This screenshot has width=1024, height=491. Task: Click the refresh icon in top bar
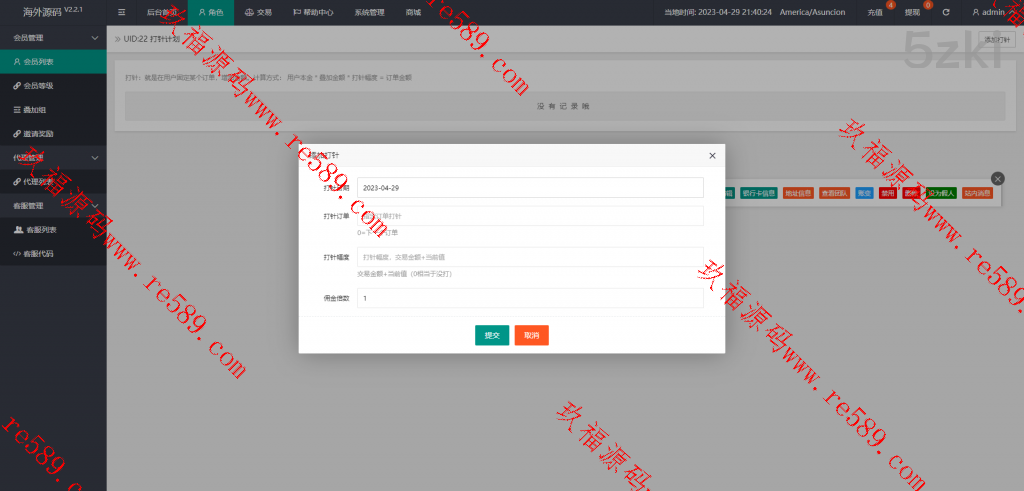click(x=946, y=12)
